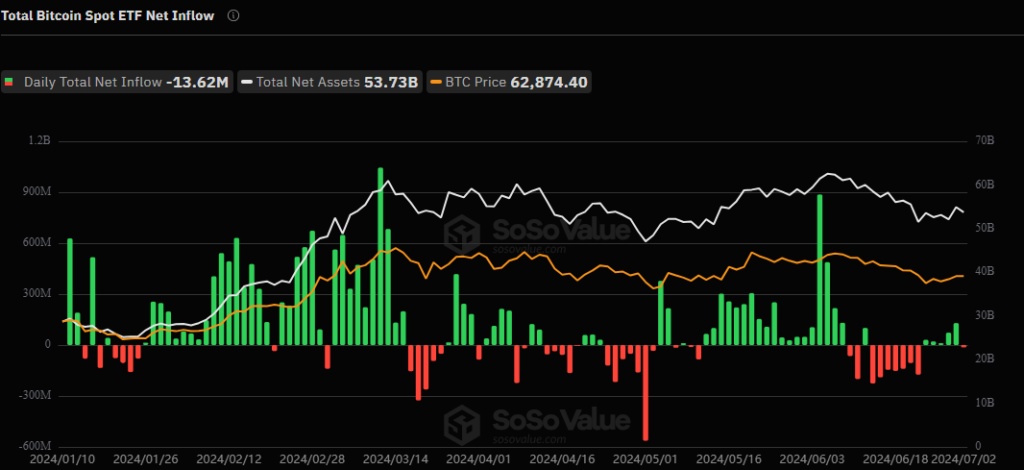Click the -13.62M inflow value
Image resolution: width=1024 pixels, height=470 pixels.
198,82
